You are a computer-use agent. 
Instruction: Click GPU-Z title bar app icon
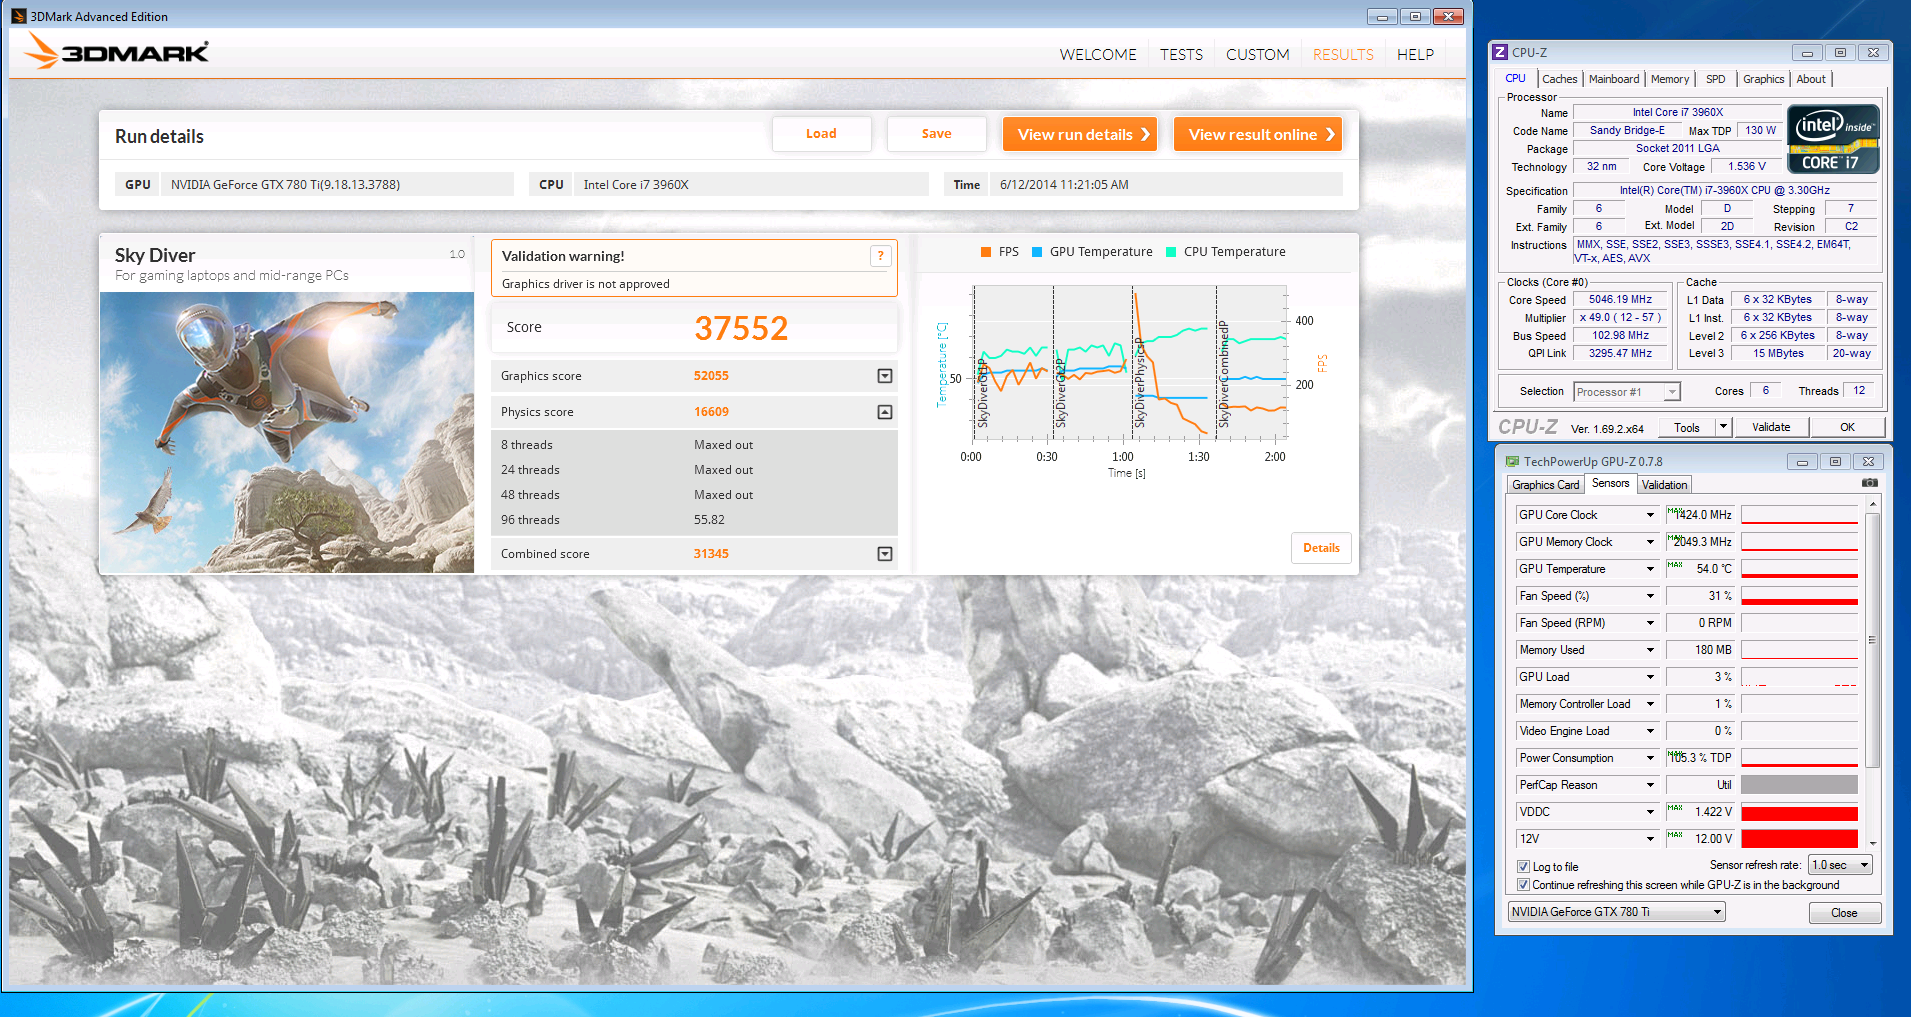click(x=1513, y=461)
